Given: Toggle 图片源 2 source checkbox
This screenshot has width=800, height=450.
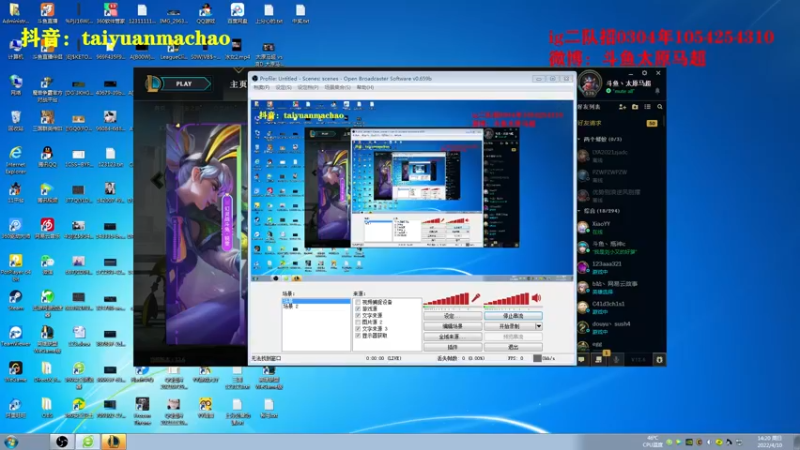Looking at the screenshot, I should 358,322.
